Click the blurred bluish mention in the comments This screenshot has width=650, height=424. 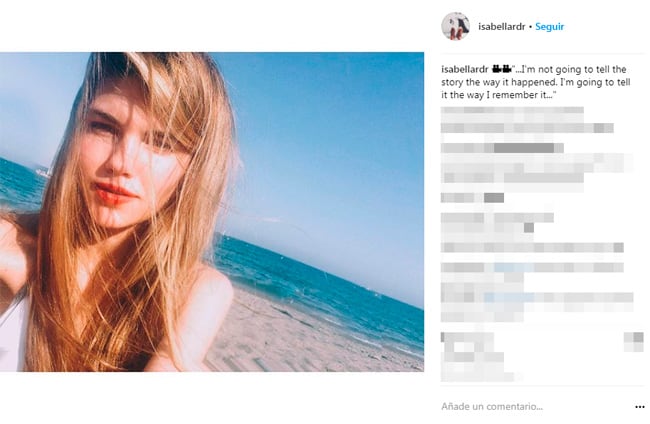[x=514, y=267]
